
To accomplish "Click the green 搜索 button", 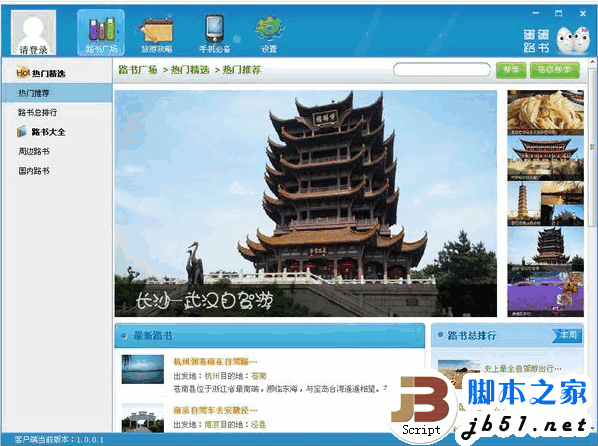I will (511, 70).
